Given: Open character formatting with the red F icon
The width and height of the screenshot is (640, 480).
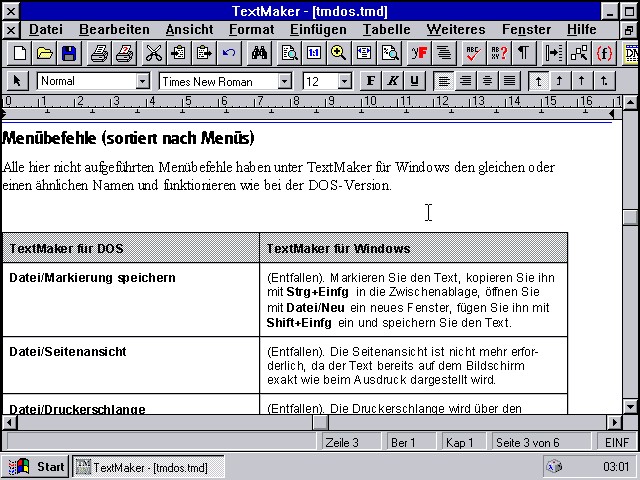Looking at the screenshot, I should (419, 53).
